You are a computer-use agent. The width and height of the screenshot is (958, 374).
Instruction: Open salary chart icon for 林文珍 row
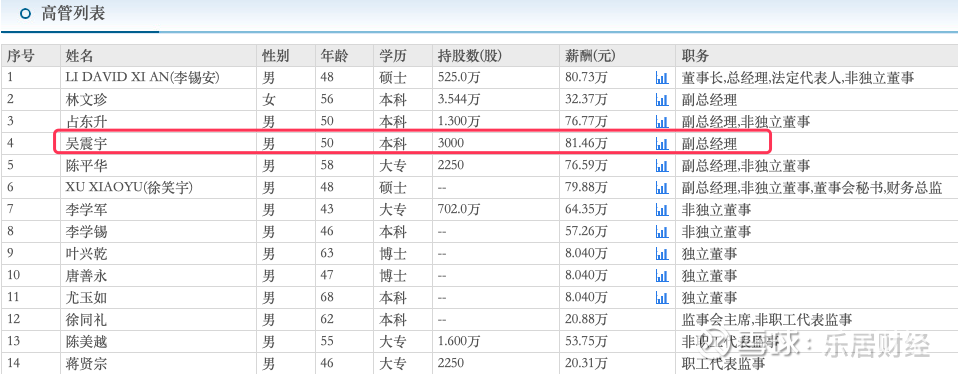point(662,100)
